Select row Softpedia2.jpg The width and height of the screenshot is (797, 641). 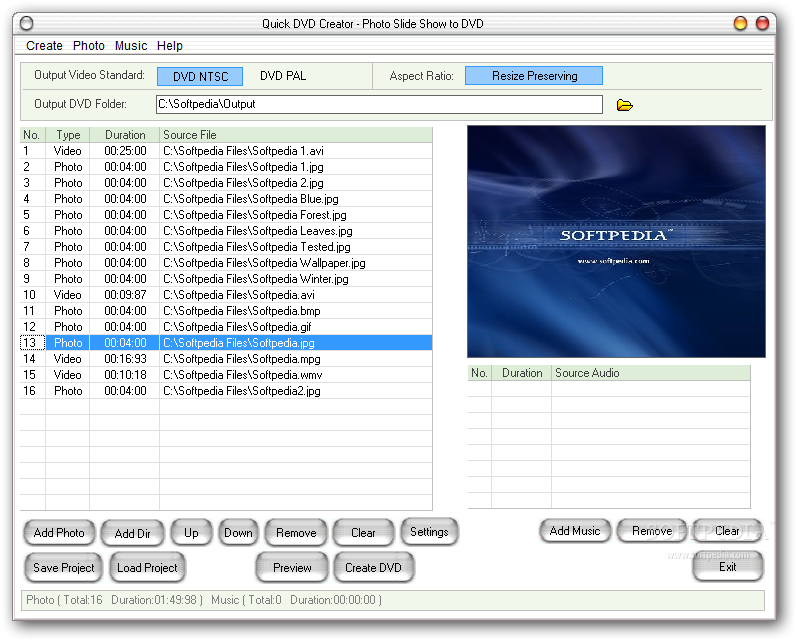click(x=226, y=391)
